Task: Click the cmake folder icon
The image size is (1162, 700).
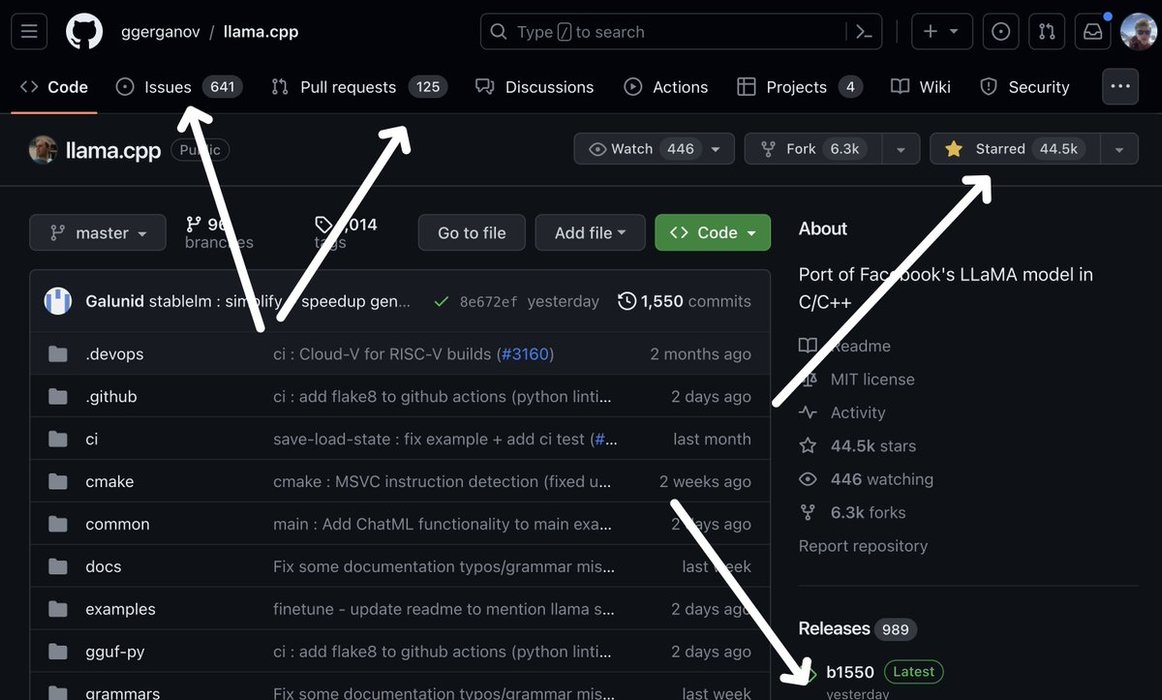Action: (x=58, y=481)
